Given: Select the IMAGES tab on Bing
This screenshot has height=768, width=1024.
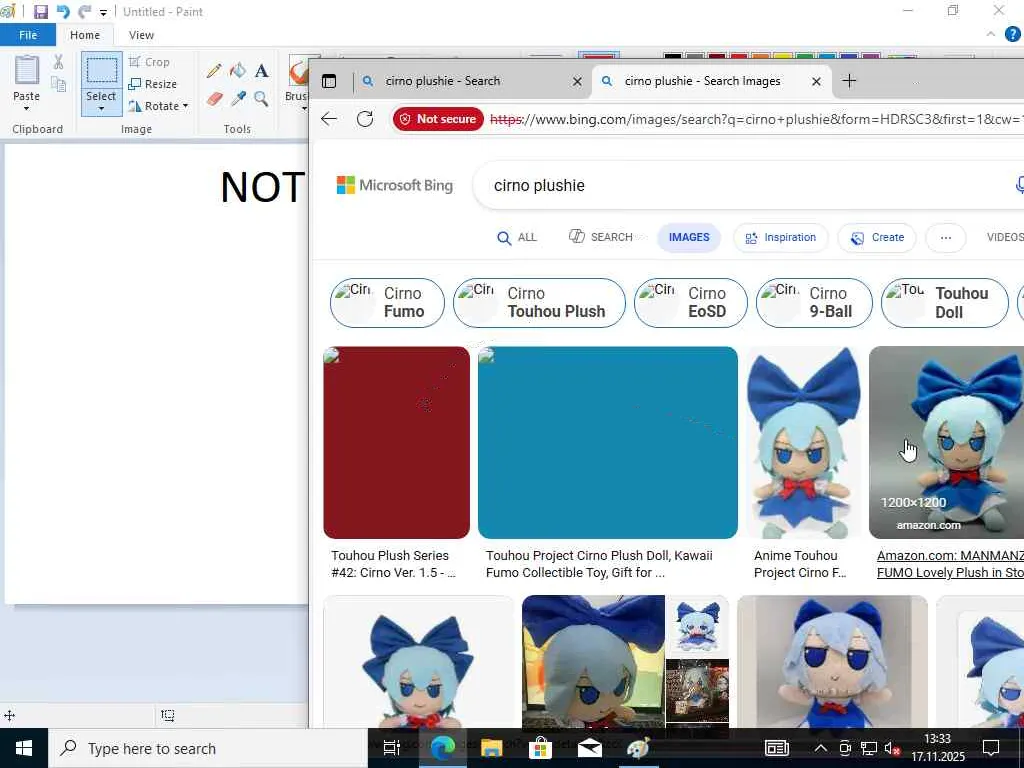Looking at the screenshot, I should click(x=689, y=238).
